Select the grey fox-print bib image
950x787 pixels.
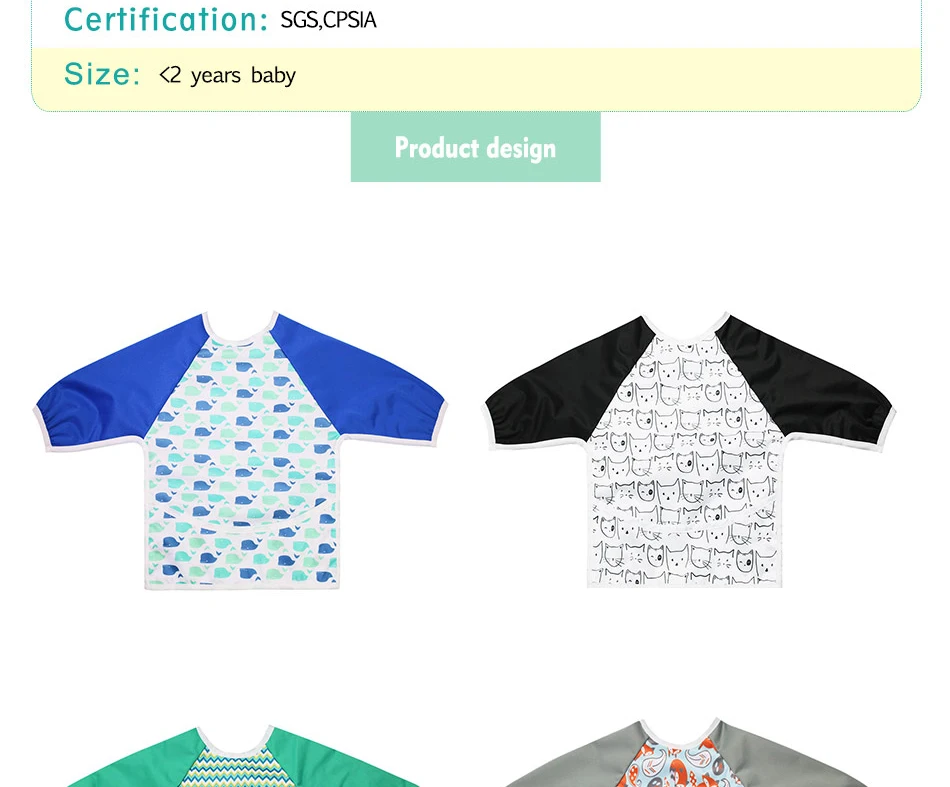(688, 752)
